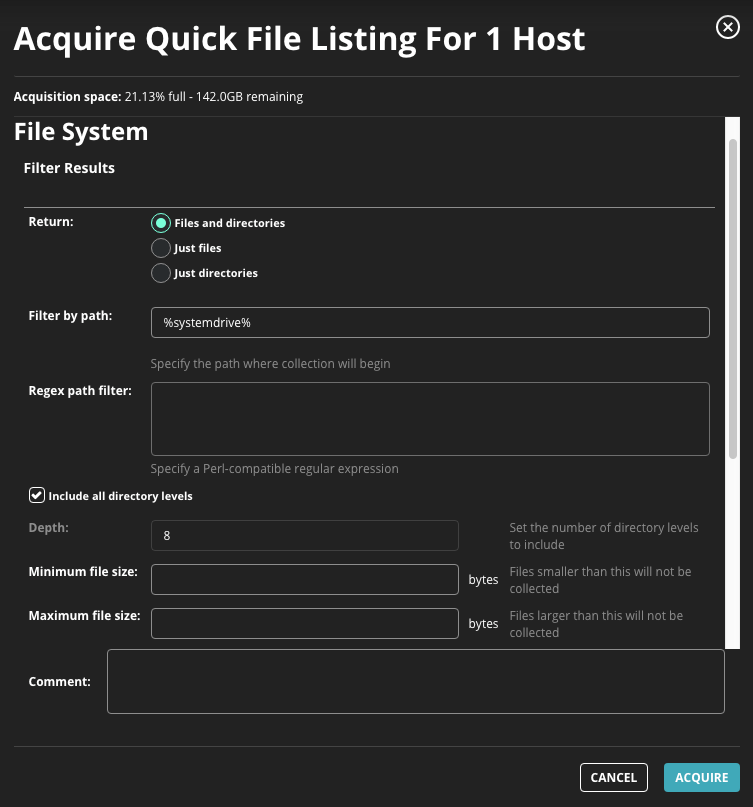Uncheck Include all directory levels
This screenshot has width=753, height=807.
click(x=37, y=495)
